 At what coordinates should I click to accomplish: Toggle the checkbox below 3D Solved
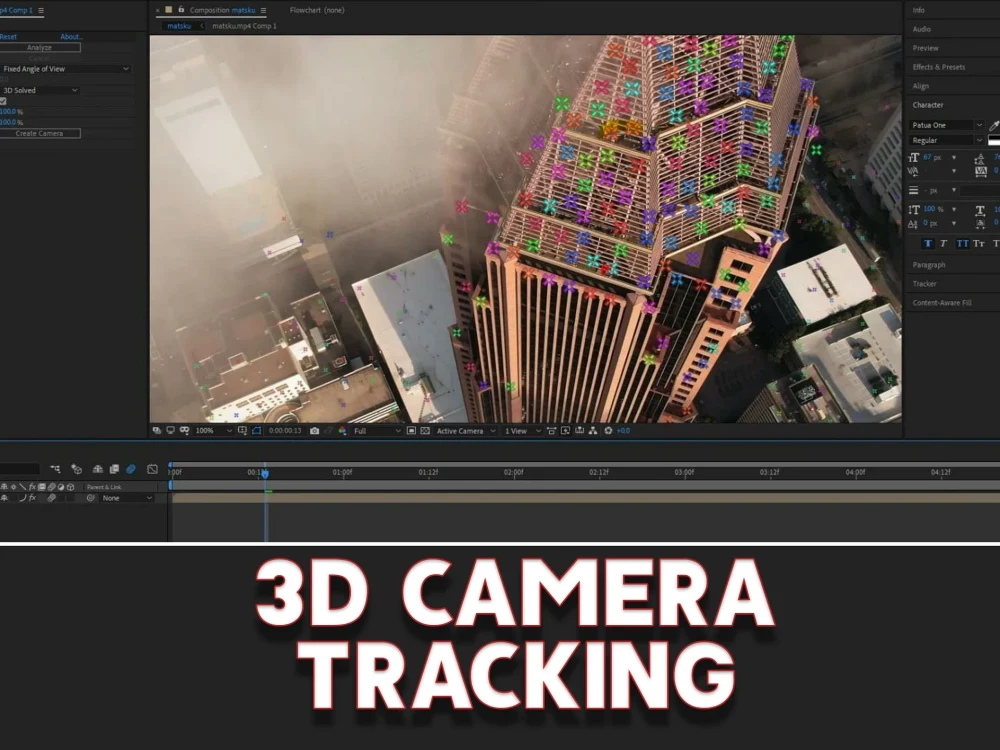[x=3, y=101]
